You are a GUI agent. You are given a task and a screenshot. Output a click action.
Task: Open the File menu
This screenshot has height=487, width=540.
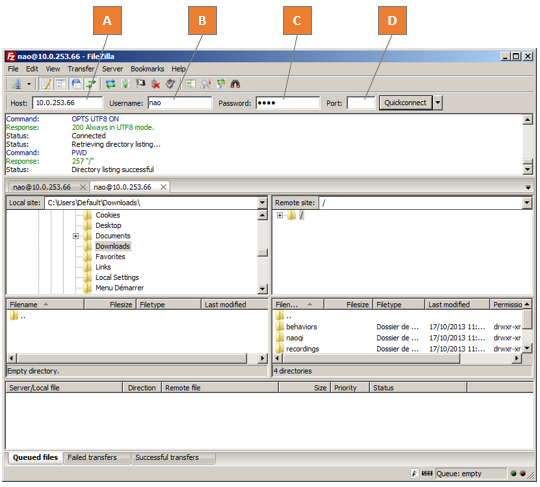[13, 69]
